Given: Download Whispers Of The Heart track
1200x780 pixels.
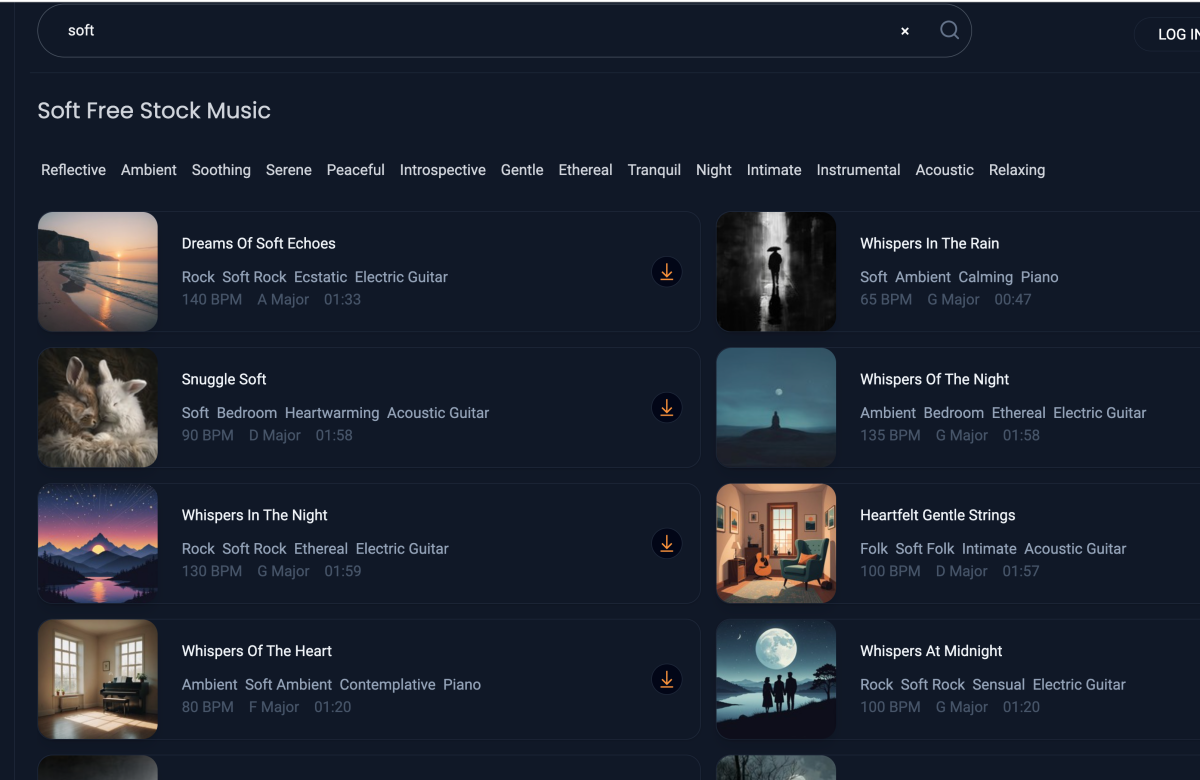Looking at the screenshot, I should tap(667, 679).
